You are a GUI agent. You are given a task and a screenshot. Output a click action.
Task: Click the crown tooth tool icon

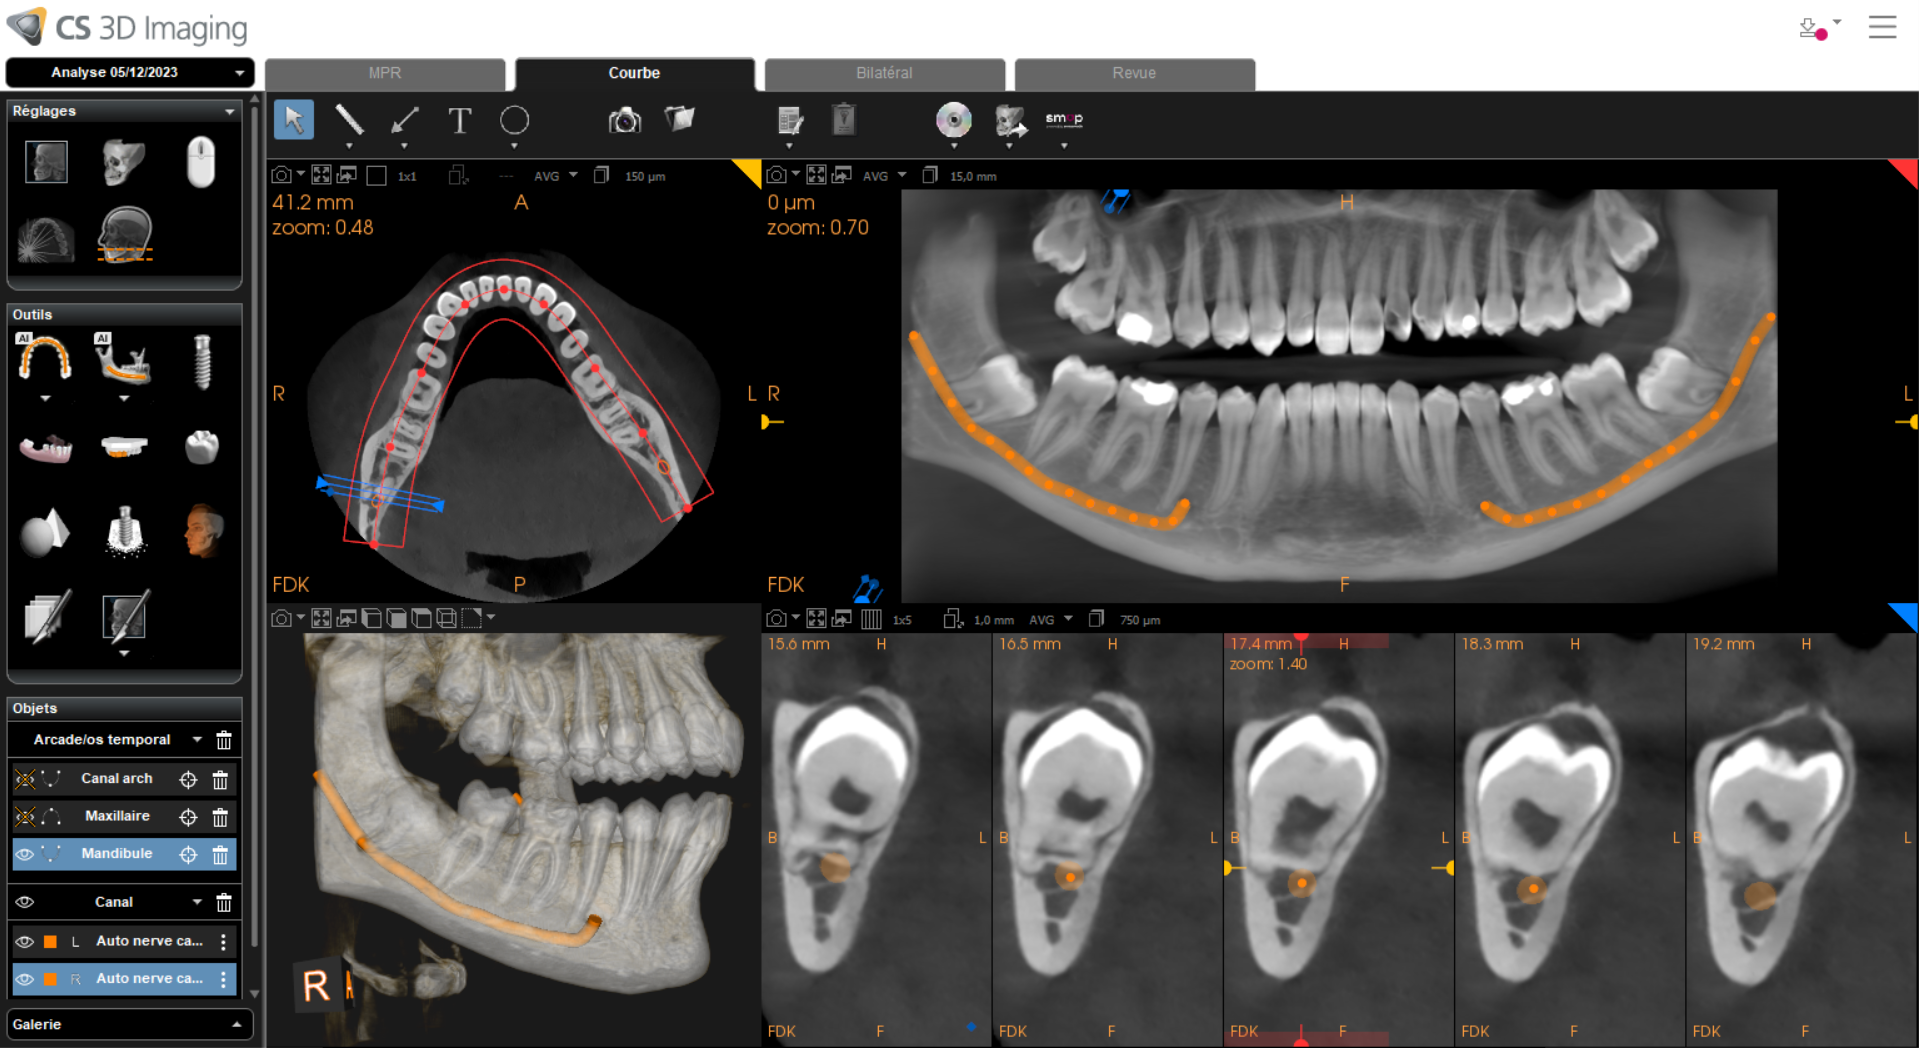202,447
